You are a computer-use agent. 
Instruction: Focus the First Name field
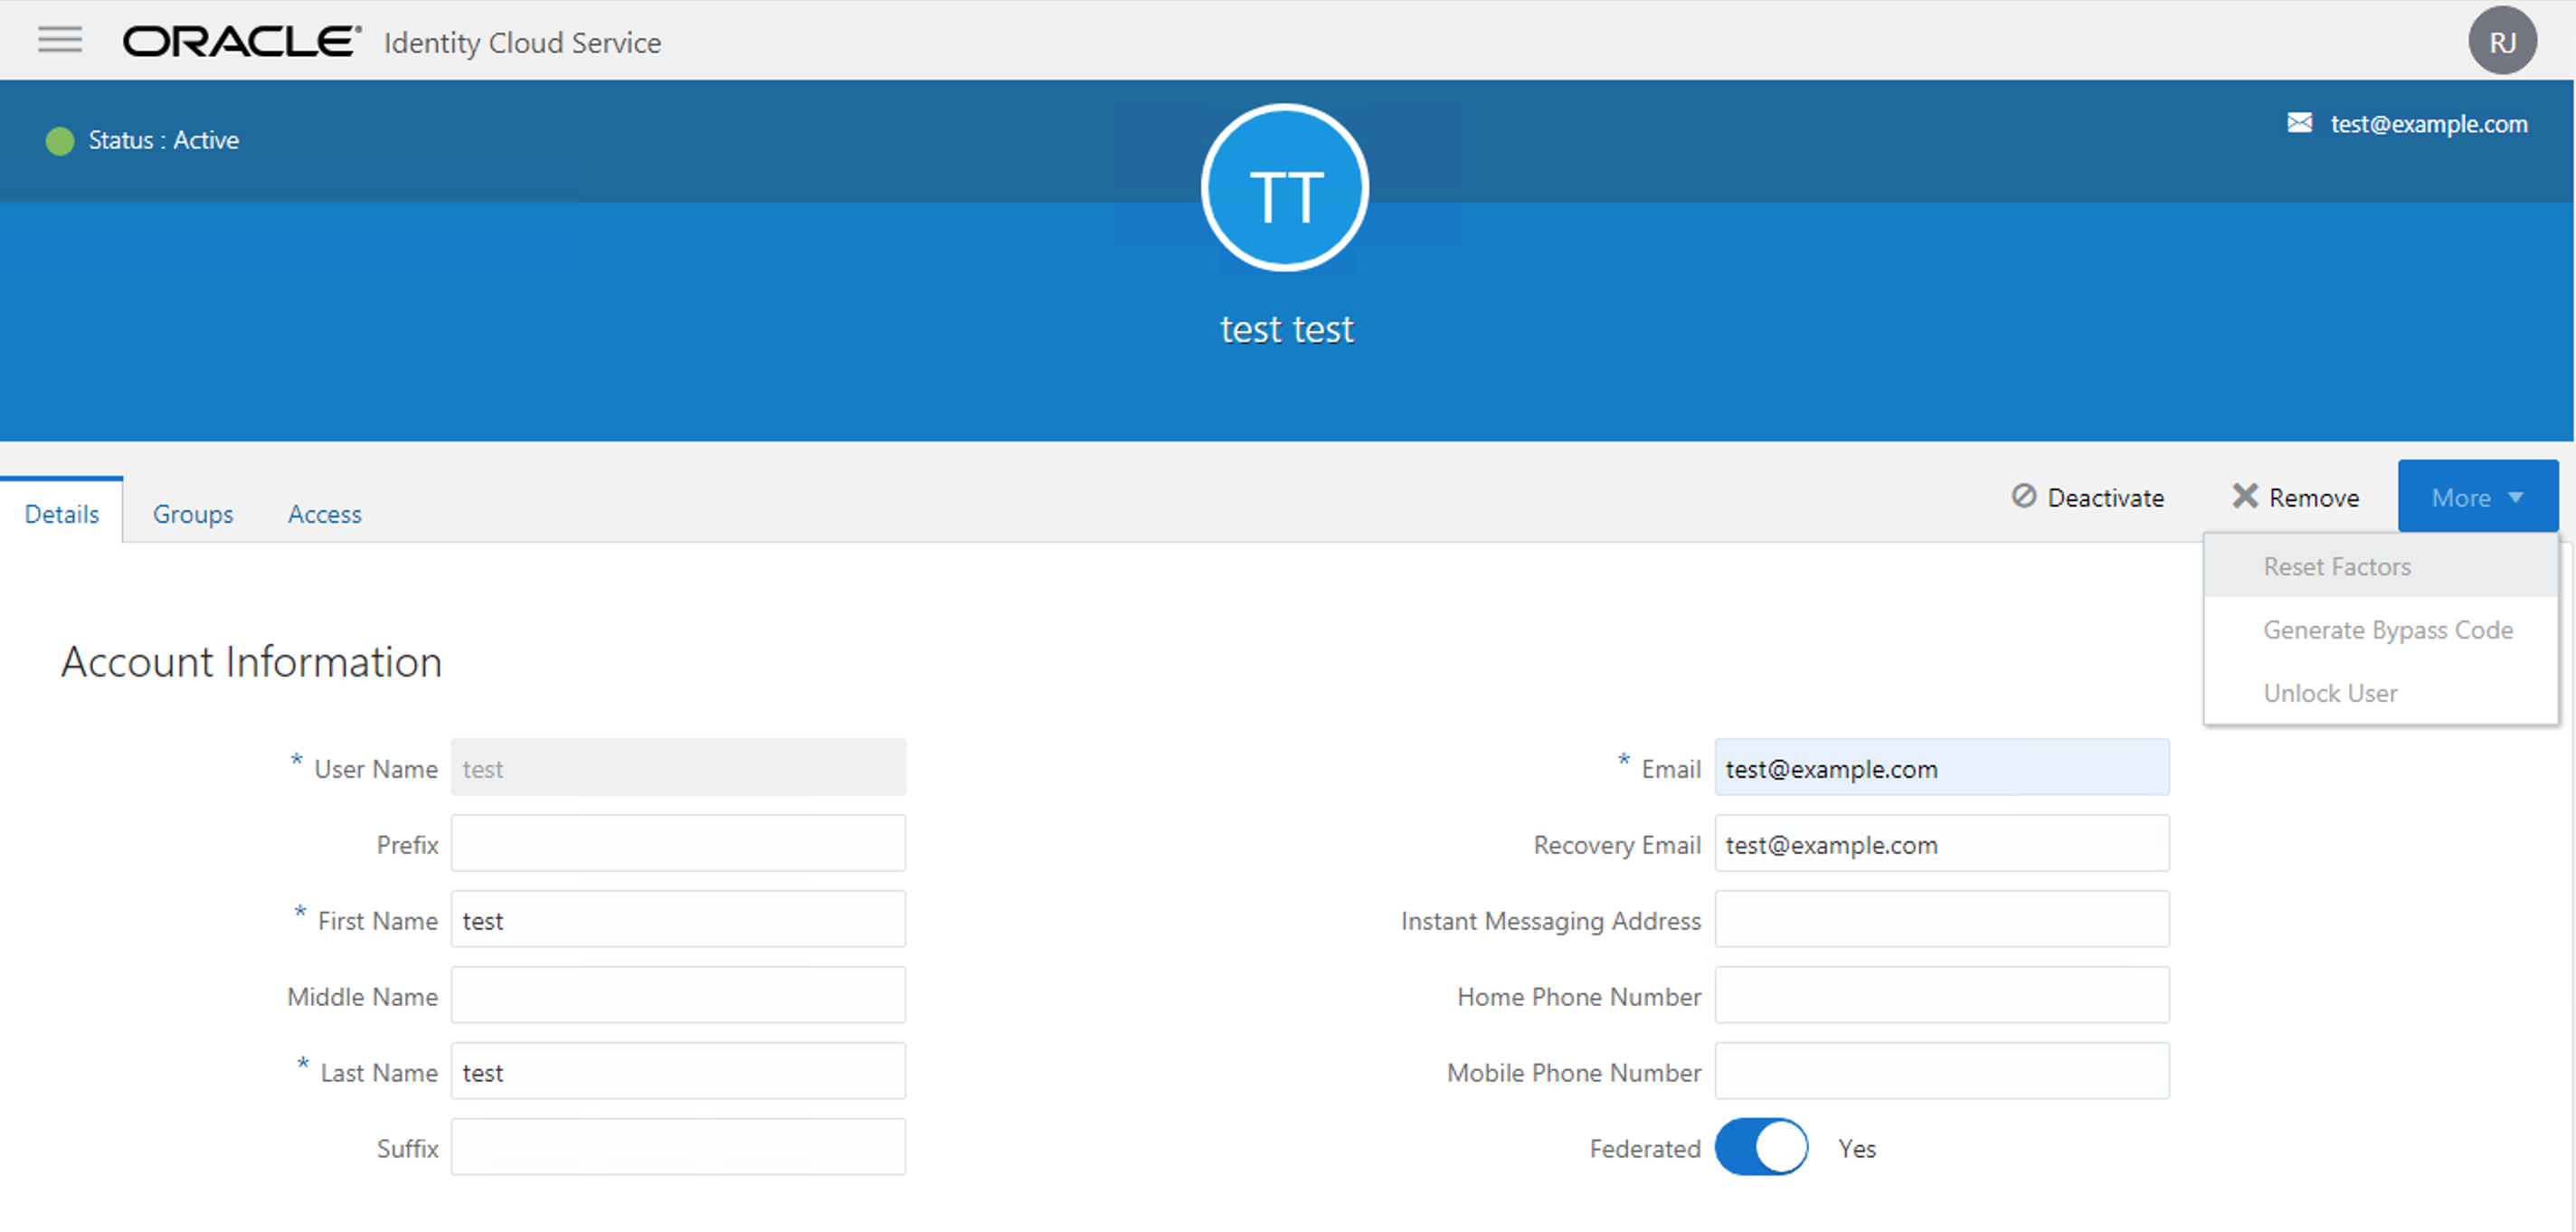678,920
